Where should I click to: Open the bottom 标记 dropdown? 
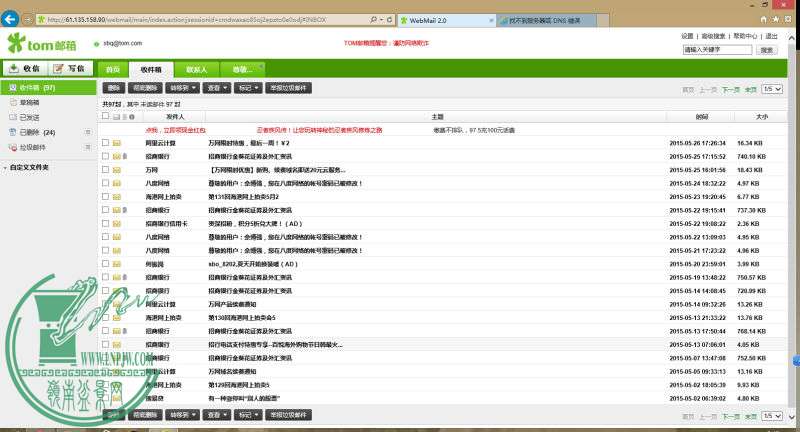248,415
